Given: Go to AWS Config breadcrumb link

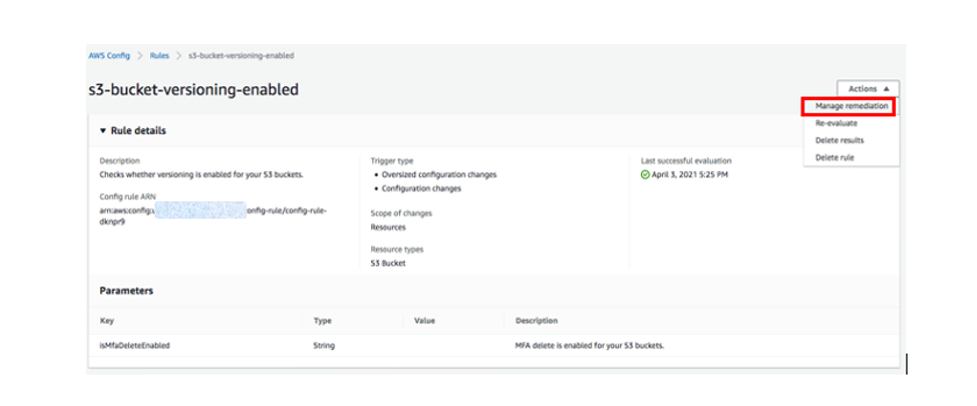Looking at the screenshot, I should click(109, 55).
